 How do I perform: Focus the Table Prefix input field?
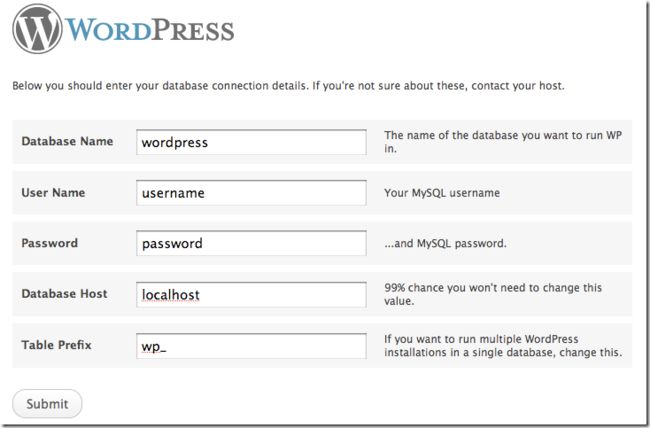pos(251,346)
